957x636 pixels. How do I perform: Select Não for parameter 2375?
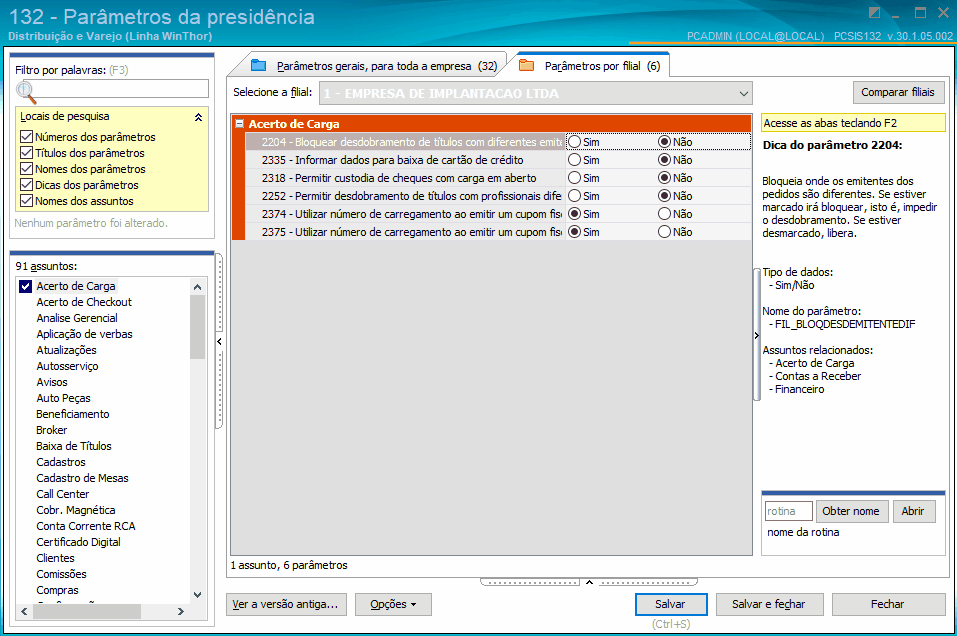[x=665, y=232]
